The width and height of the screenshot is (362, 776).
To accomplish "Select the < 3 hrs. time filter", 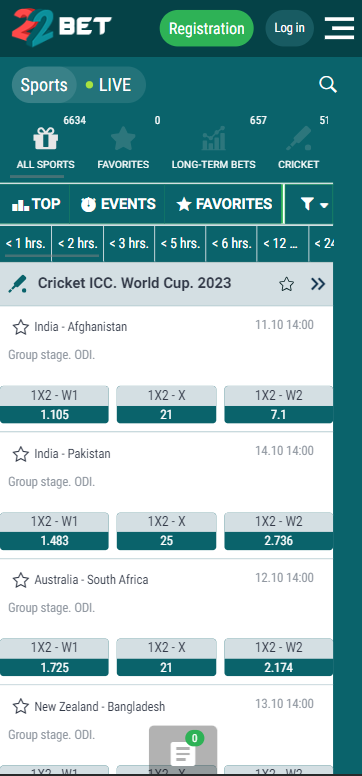I will coord(129,243).
